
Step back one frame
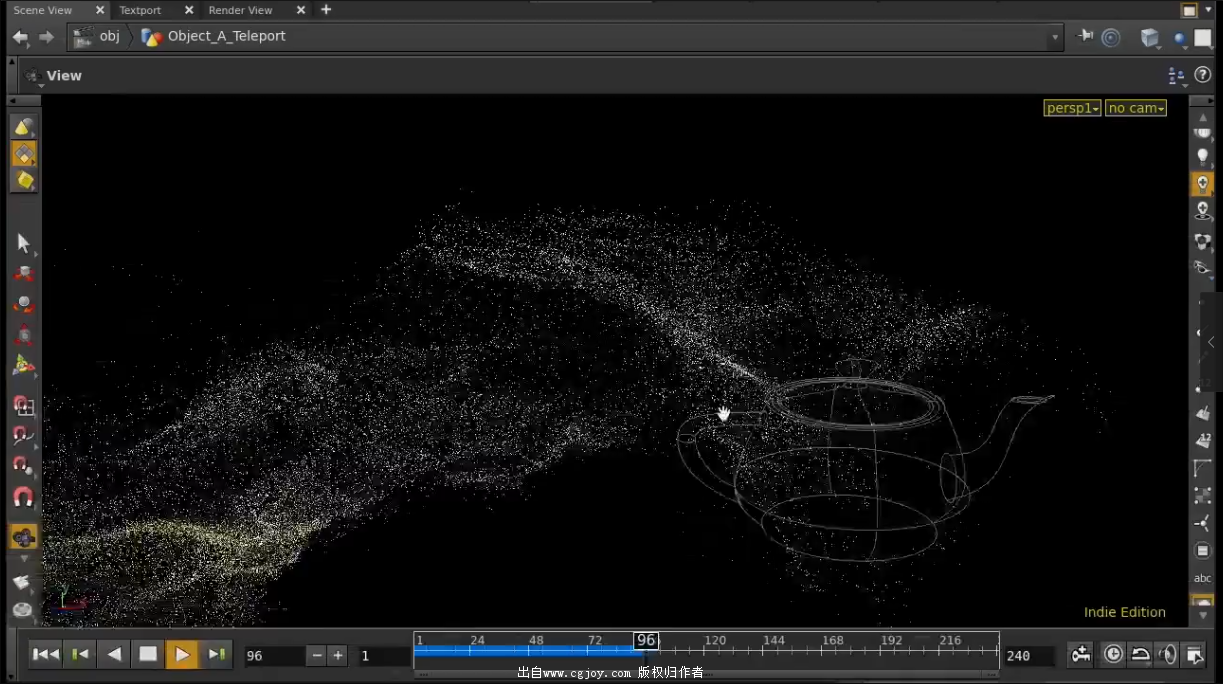click(81, 654)
